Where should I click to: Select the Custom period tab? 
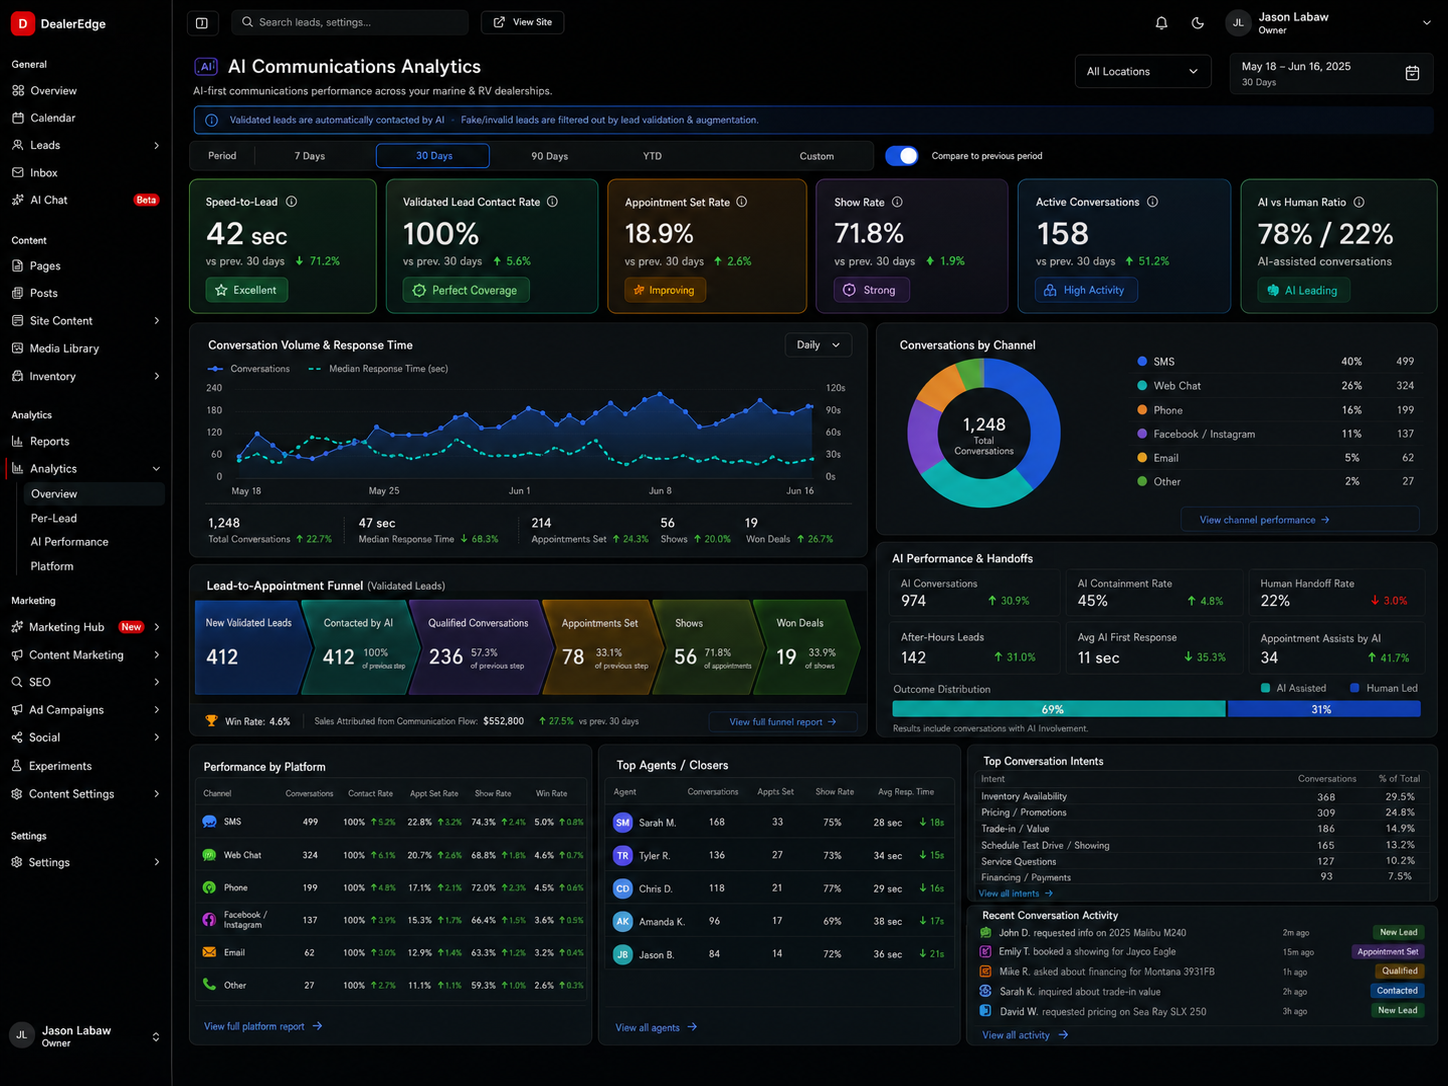pyautogui.click(x=816, y=156)
